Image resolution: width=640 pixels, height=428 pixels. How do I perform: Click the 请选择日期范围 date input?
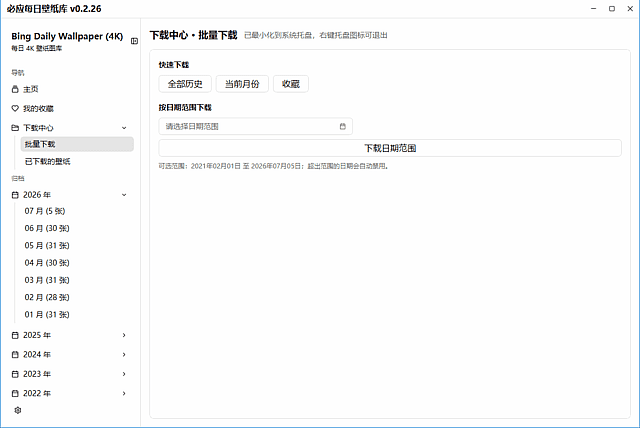click(256, 126)
